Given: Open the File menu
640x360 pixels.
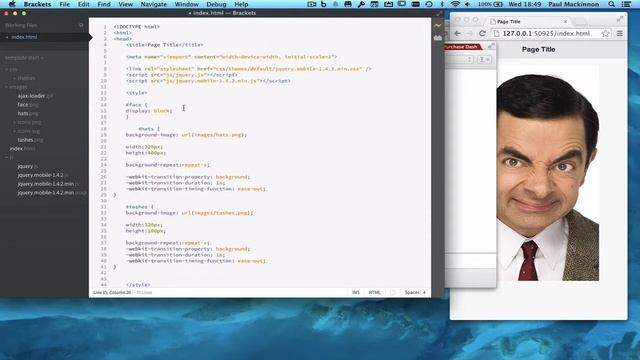Looking at the screenshot, I should 64,4.
